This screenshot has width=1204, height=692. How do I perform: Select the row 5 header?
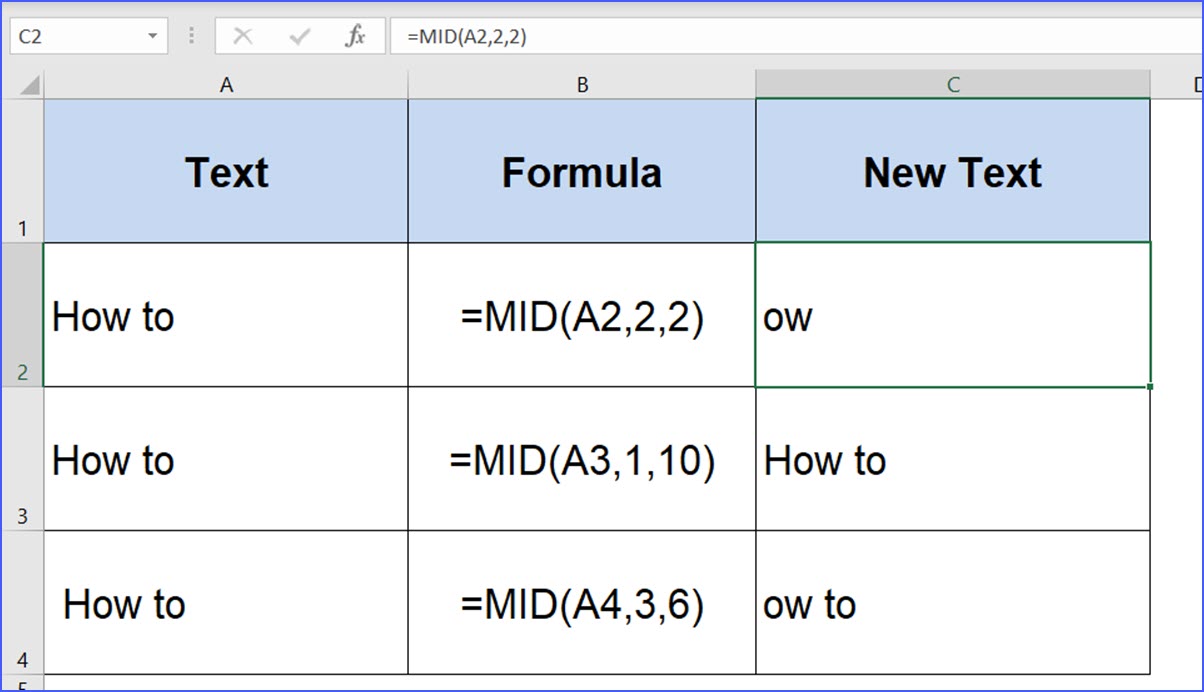click(x=22, y=686)
